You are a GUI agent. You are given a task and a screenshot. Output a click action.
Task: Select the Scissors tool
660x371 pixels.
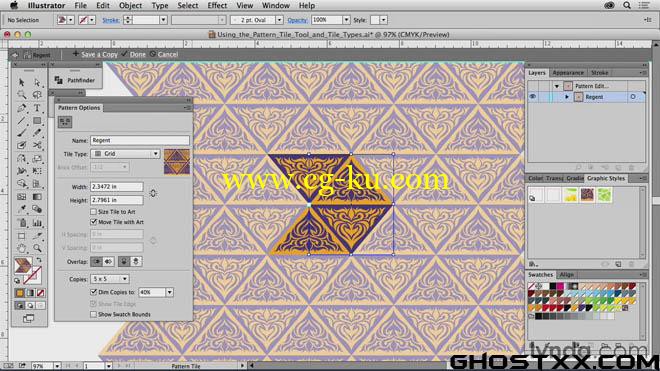tap(37, 146)
